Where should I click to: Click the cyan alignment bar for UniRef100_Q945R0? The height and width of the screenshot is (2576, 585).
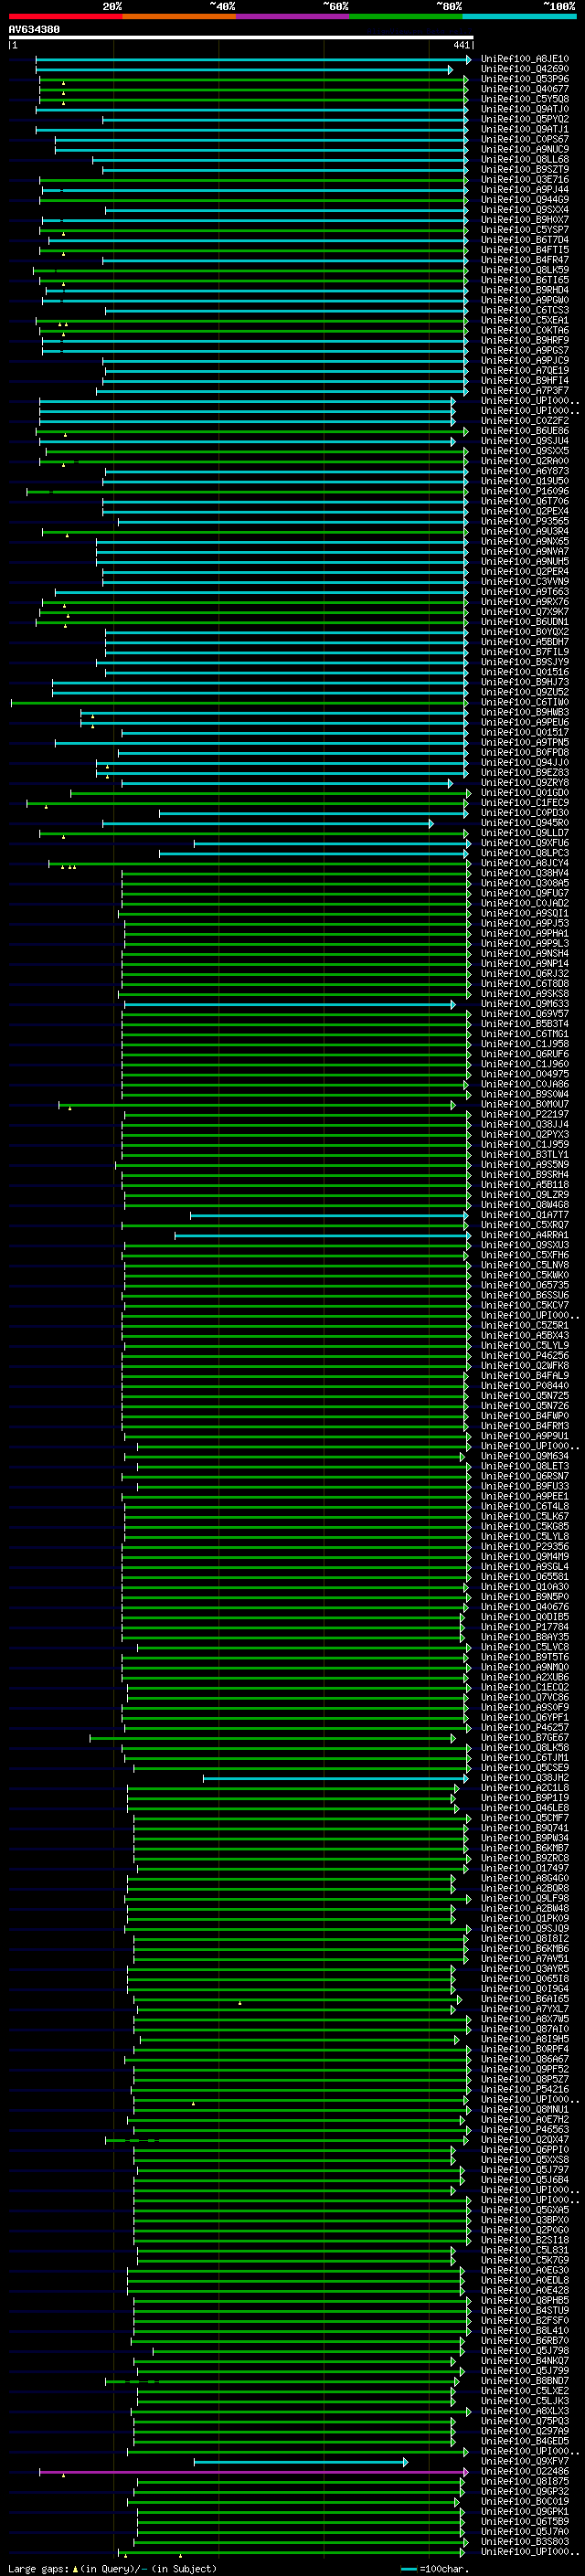tap(267, 823)
